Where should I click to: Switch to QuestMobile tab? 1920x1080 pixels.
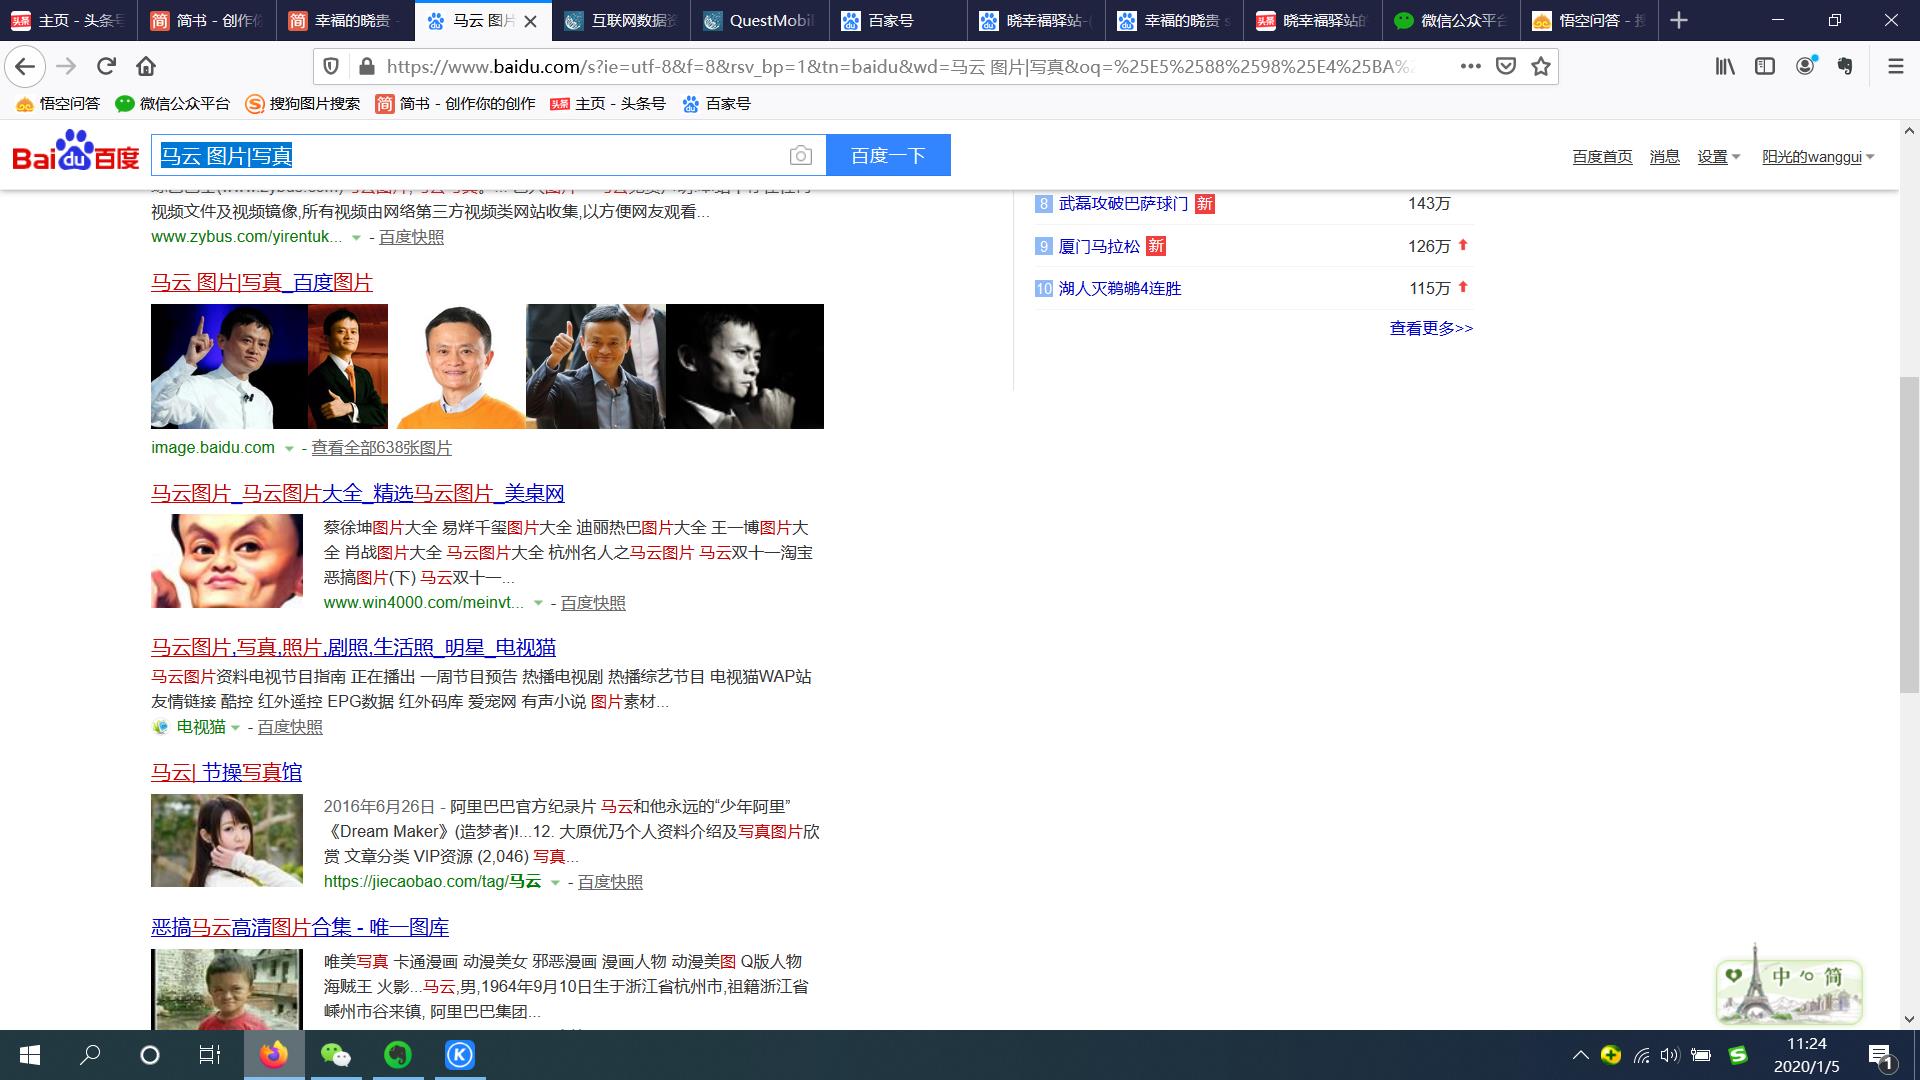pyautogui.click(x=761, y=21)
